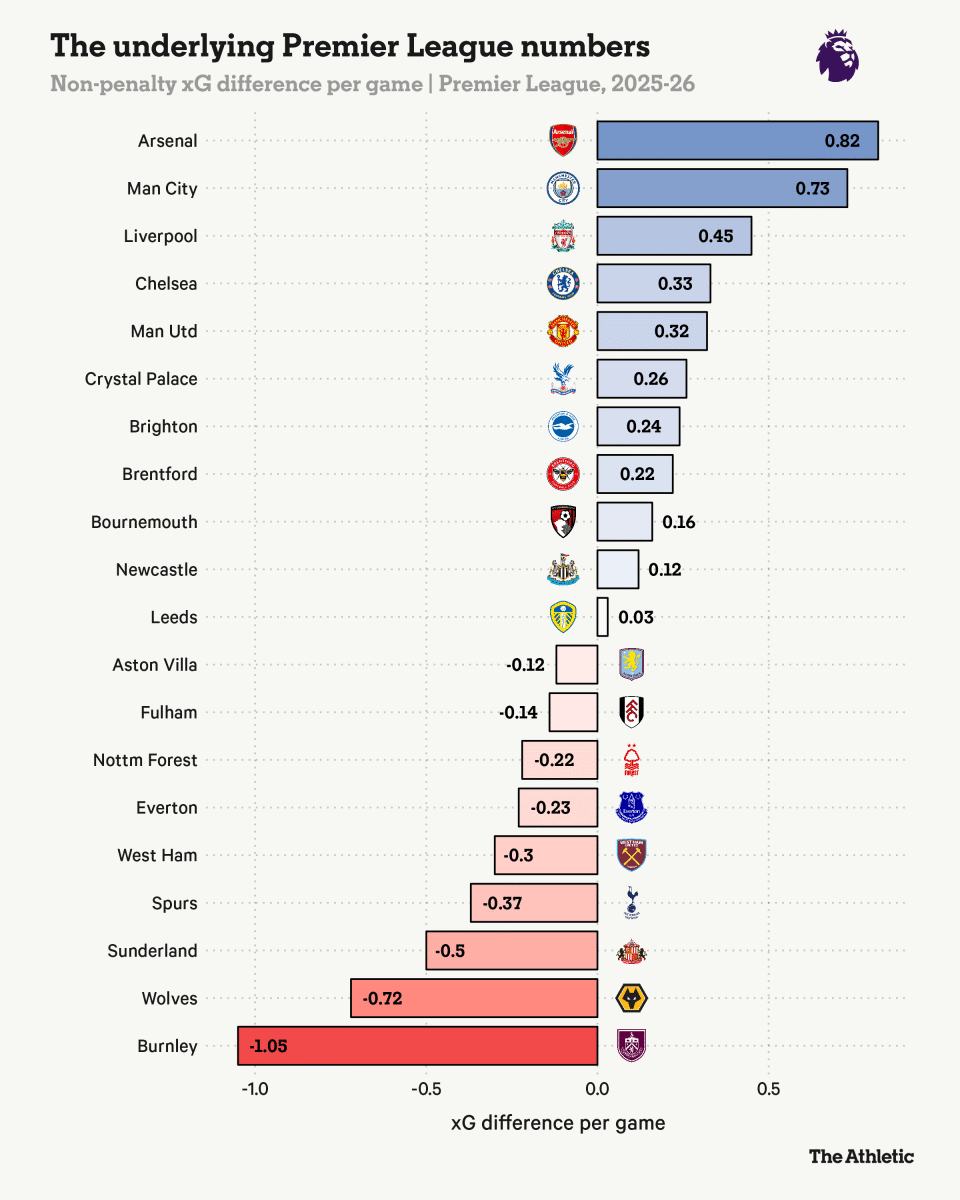This screenshot has height=1200, width=960.
Task: Click the Arsenal club crest
Action: (x=563, y=141)
